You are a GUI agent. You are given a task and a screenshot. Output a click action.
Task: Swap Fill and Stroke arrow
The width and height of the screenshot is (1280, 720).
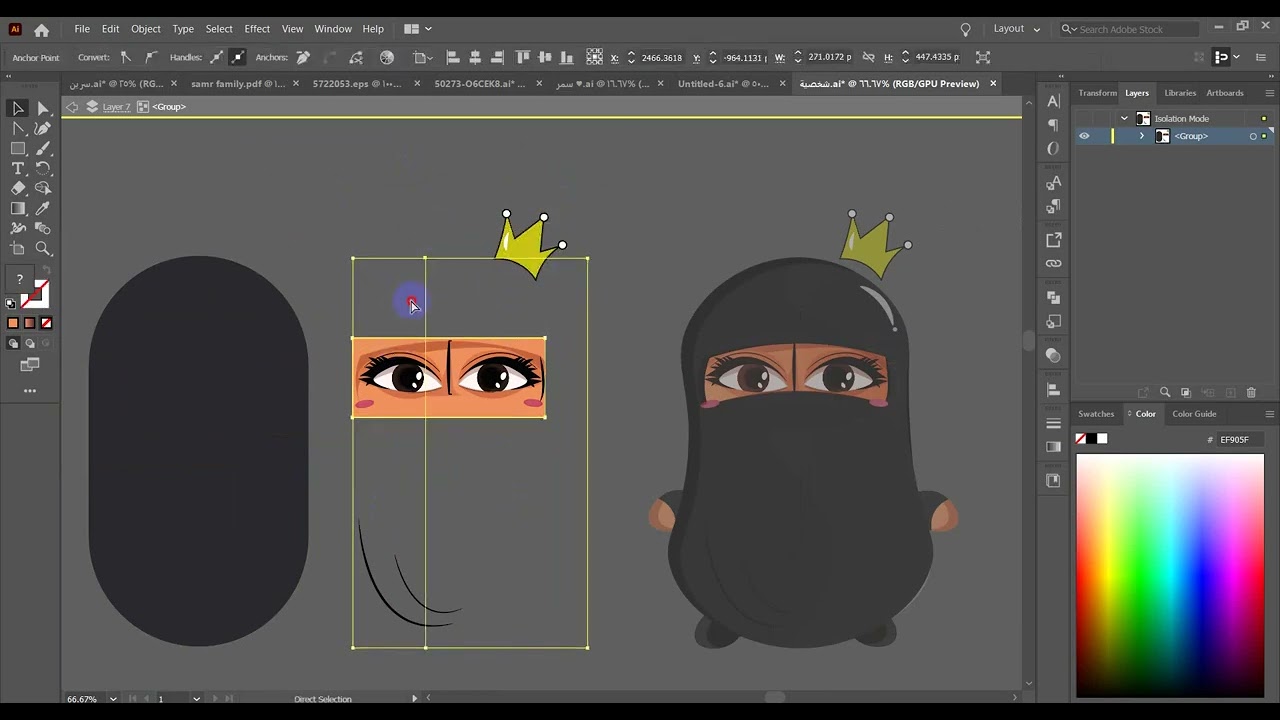click(45, 272)
